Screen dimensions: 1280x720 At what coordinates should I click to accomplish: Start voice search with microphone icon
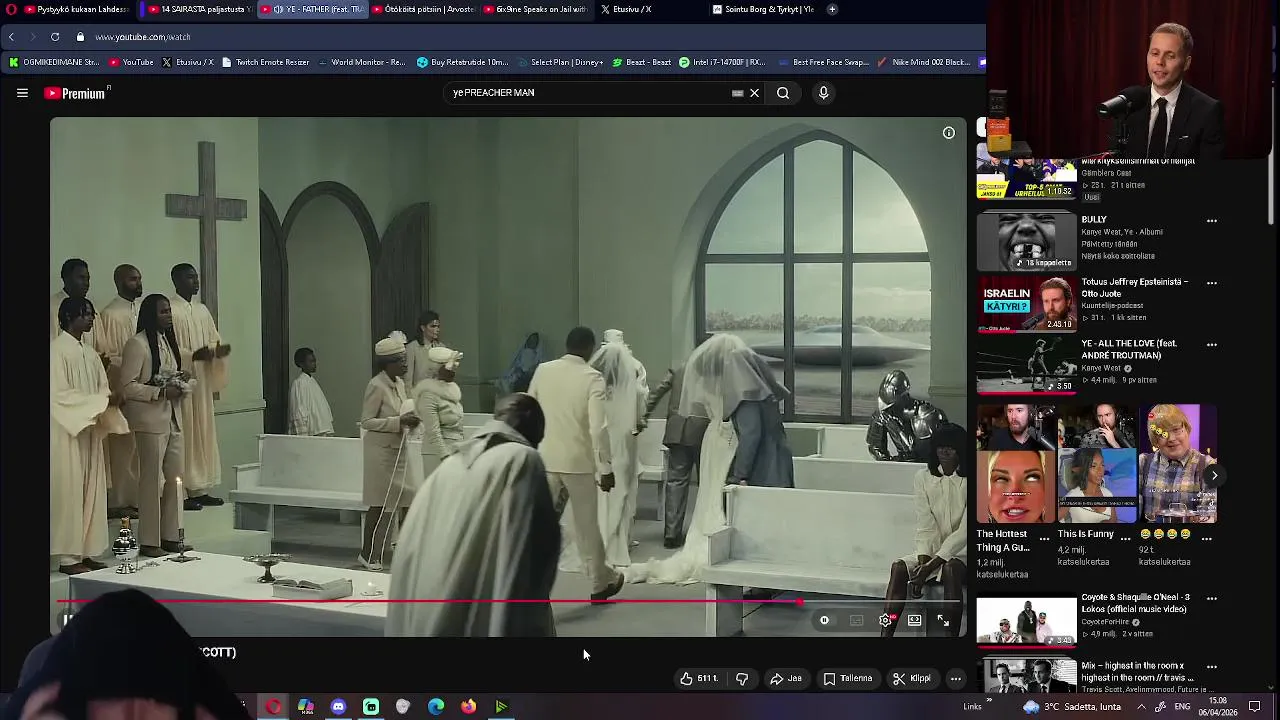tap(823, 93)
